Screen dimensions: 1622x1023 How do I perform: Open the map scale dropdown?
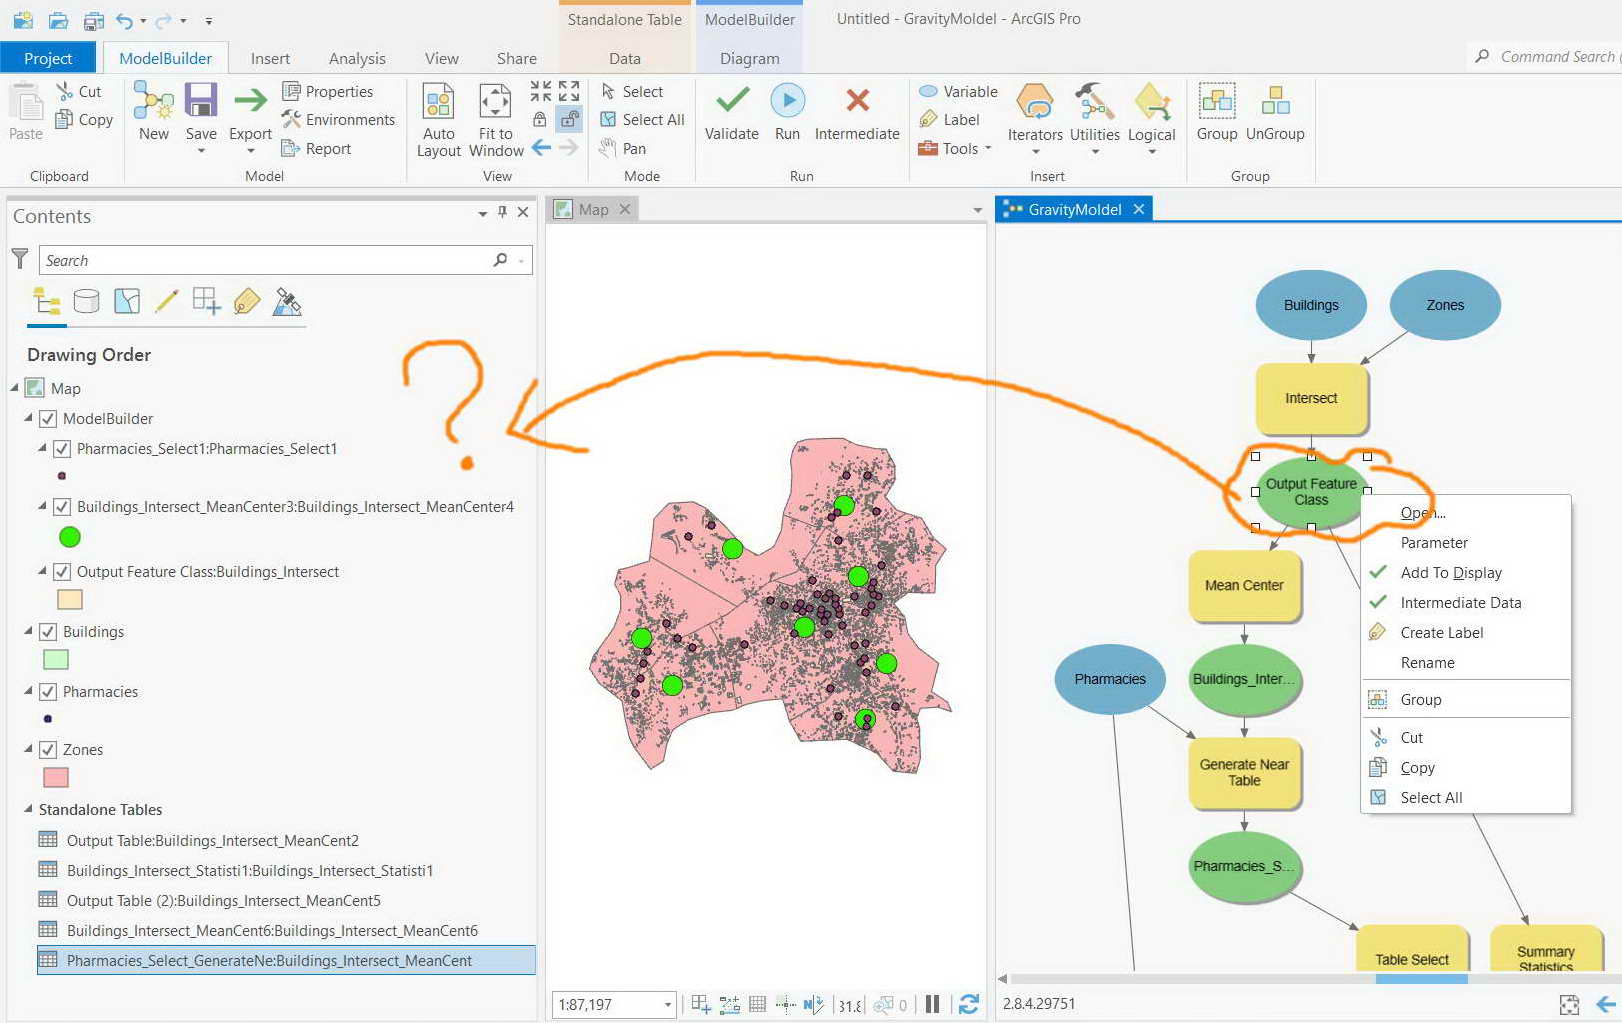pyautogui.click(x=668, y=1005)
